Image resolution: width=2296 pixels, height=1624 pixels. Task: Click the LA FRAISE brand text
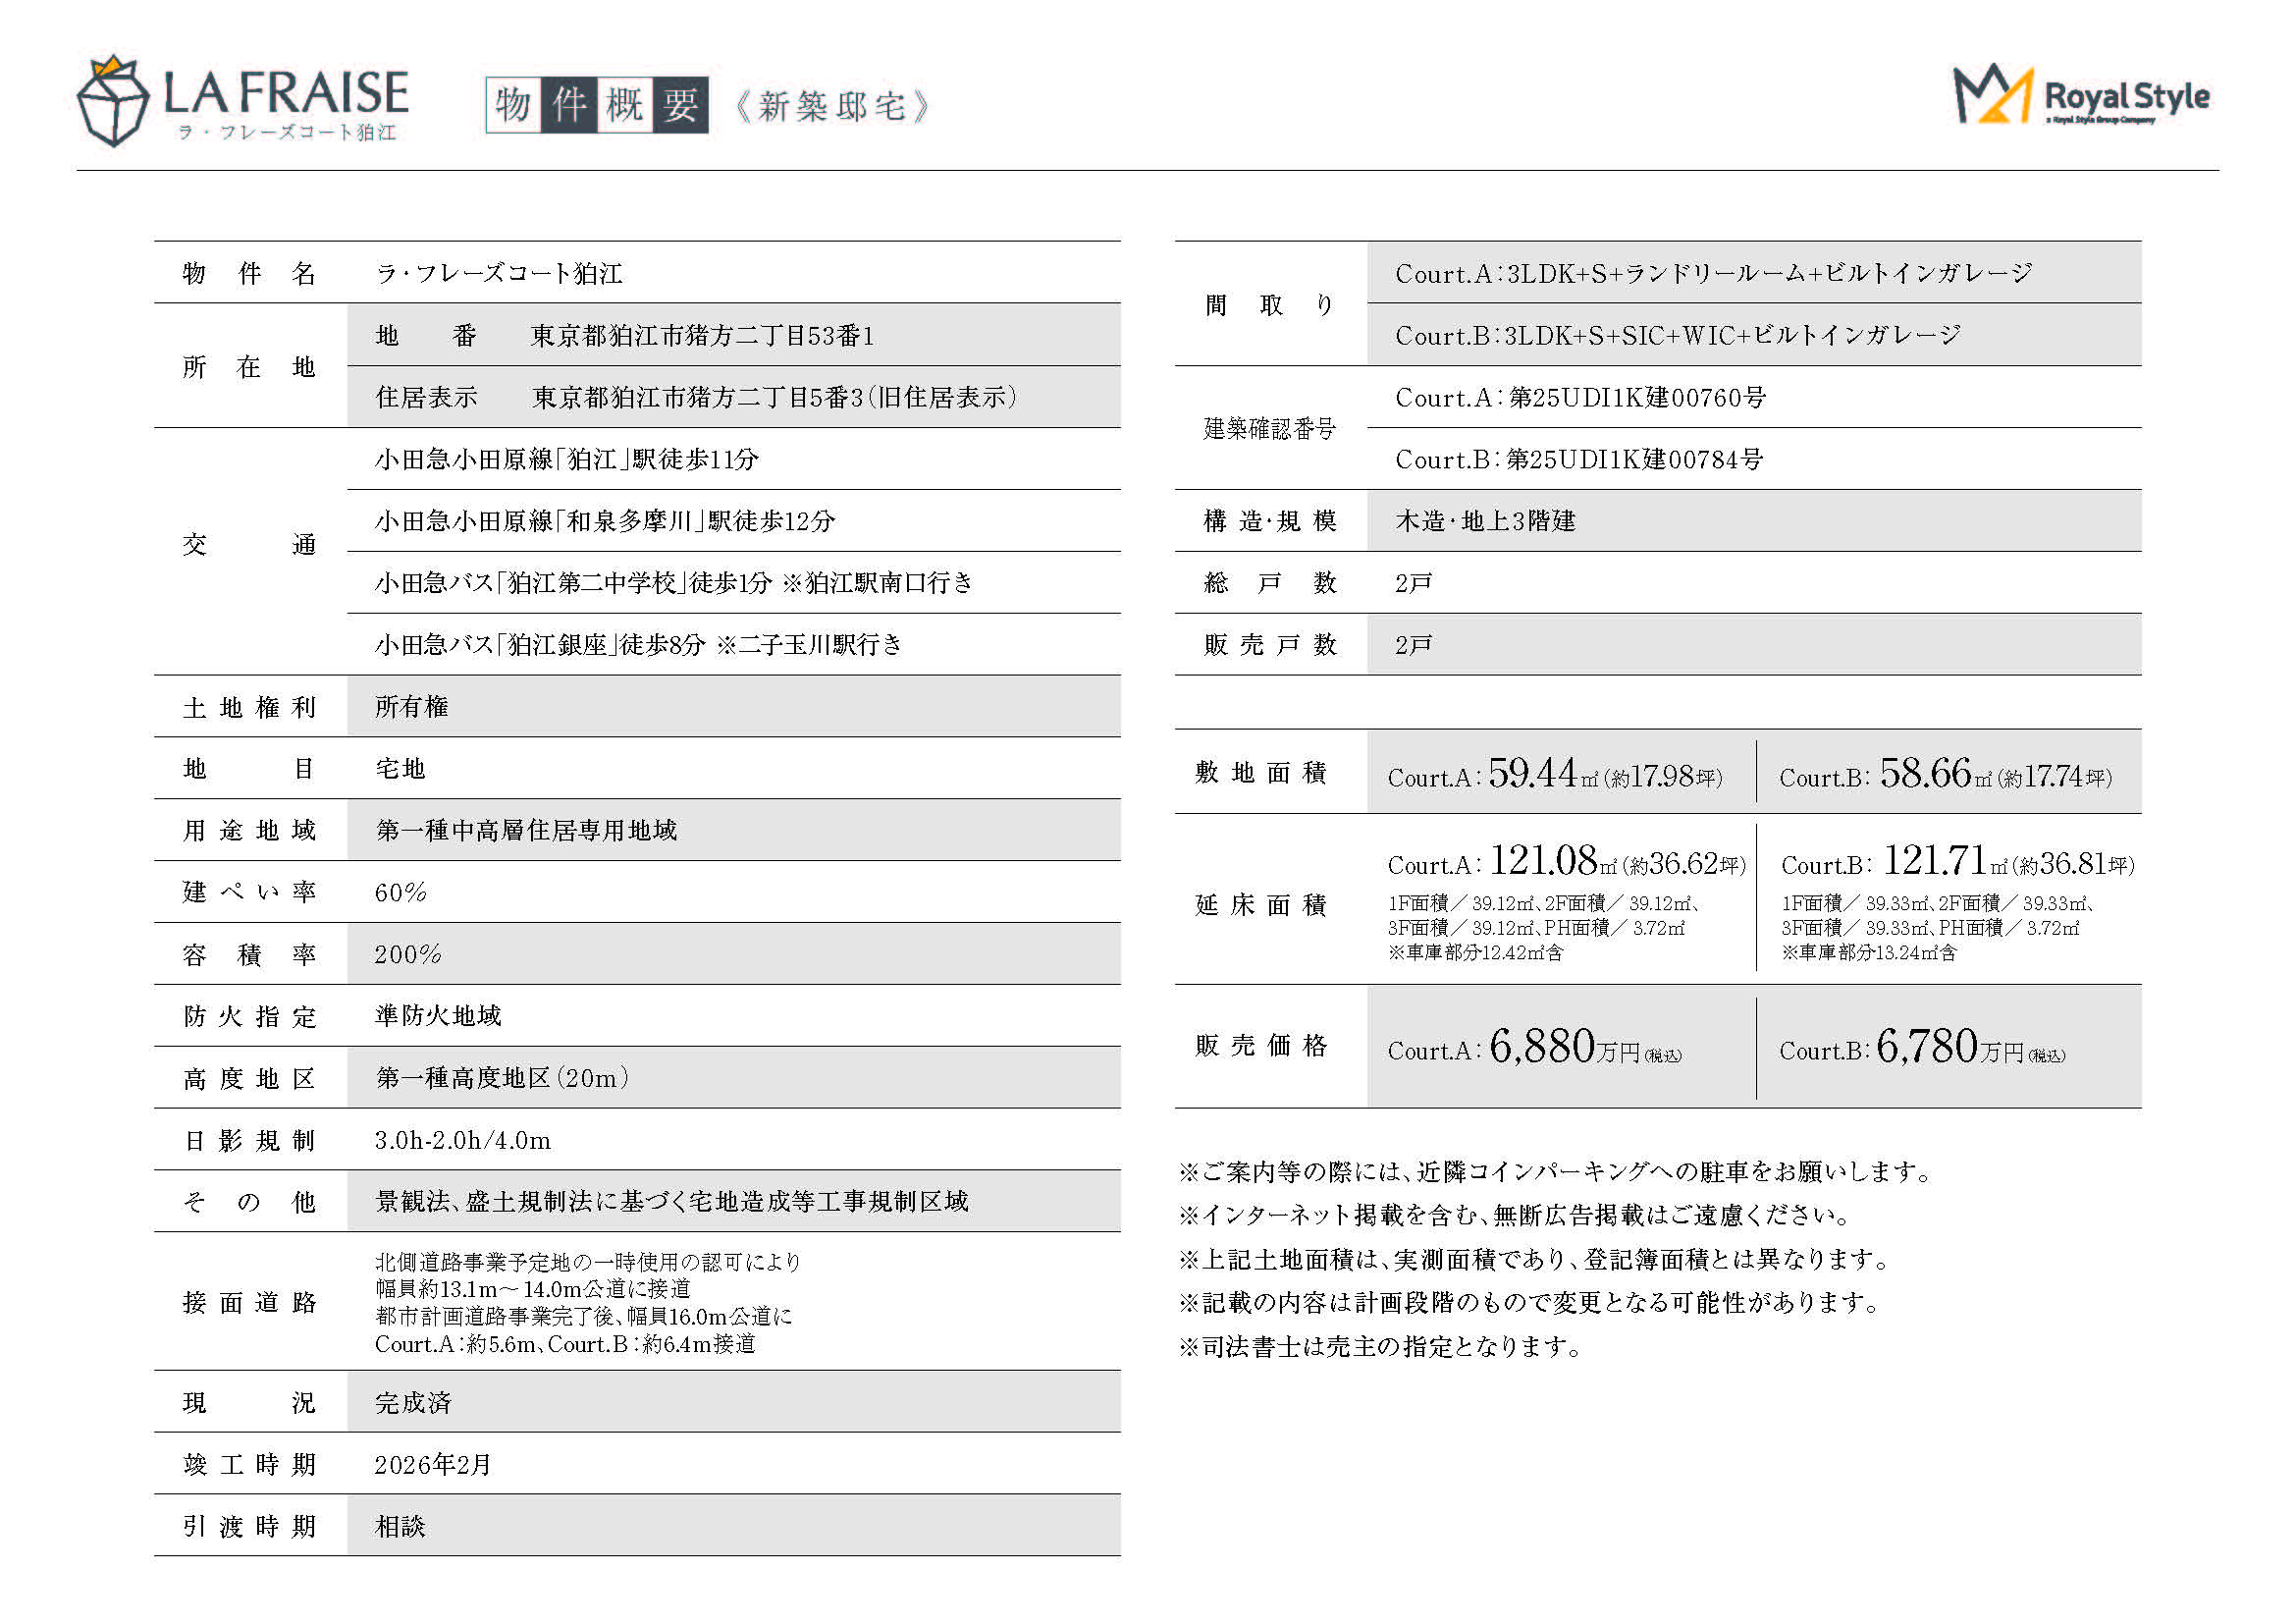coord(286,92)
